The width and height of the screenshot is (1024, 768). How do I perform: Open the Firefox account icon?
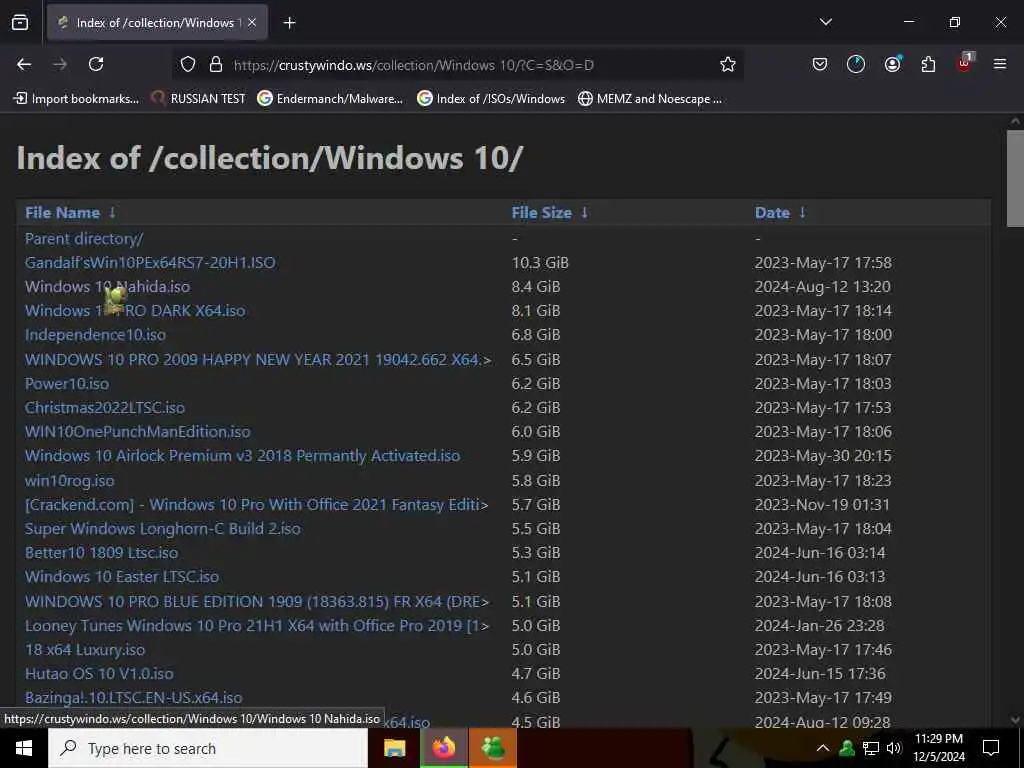tap(892, 64)
